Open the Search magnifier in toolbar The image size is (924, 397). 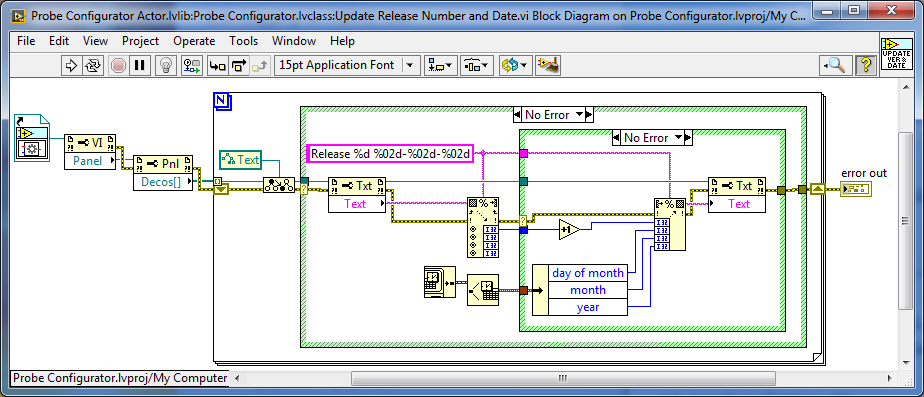point(836,65)
